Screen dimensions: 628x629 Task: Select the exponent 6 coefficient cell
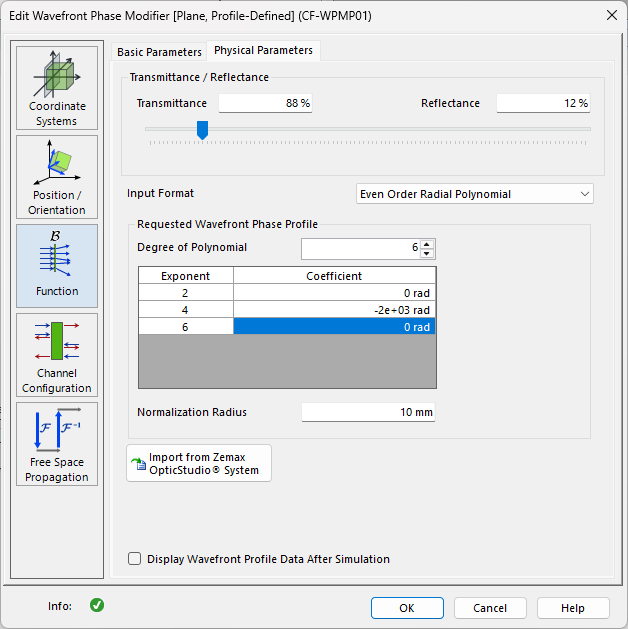334,327
